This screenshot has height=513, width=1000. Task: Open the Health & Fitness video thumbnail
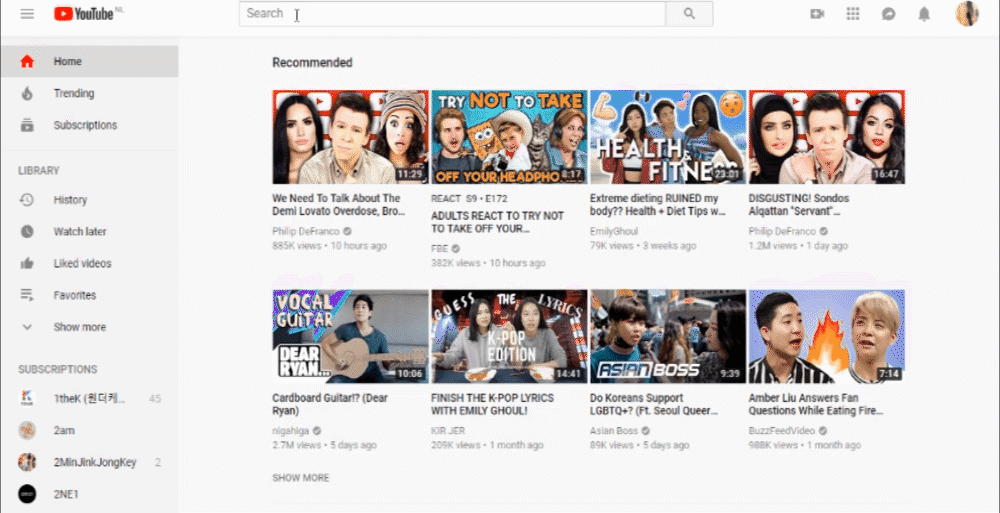coord(668,137)
